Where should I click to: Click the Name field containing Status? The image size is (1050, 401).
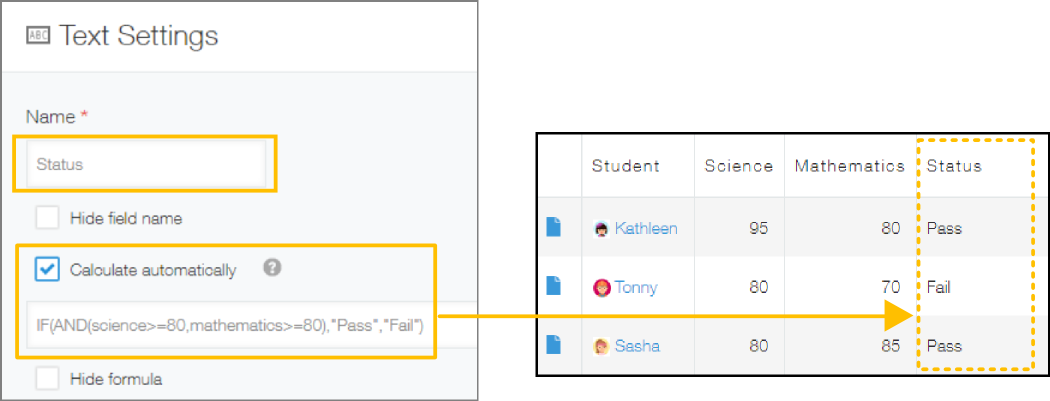144,164
